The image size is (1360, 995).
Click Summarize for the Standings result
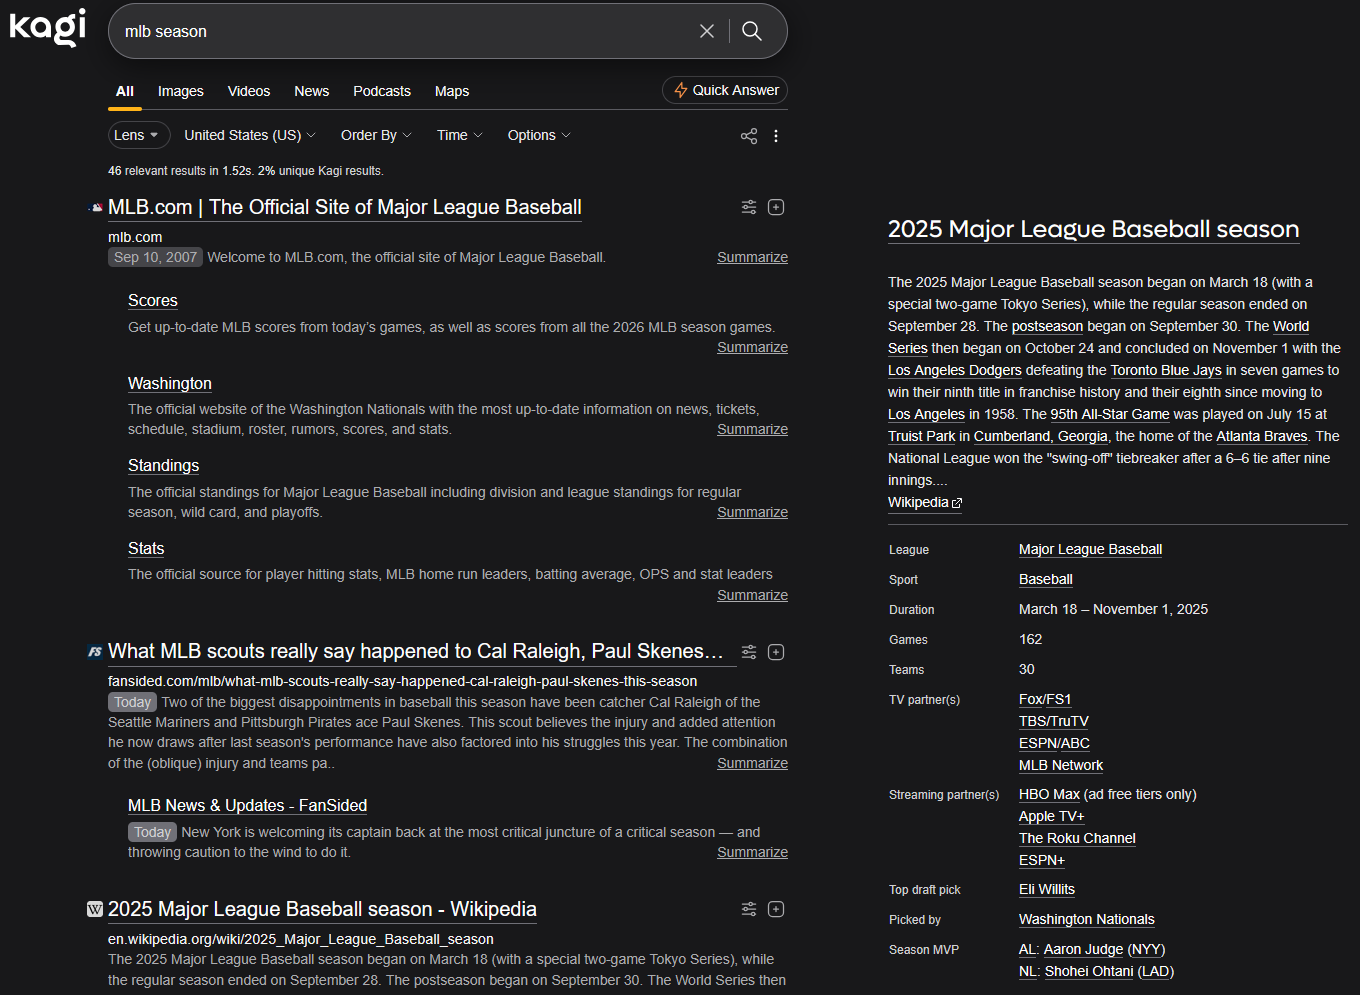752,512
